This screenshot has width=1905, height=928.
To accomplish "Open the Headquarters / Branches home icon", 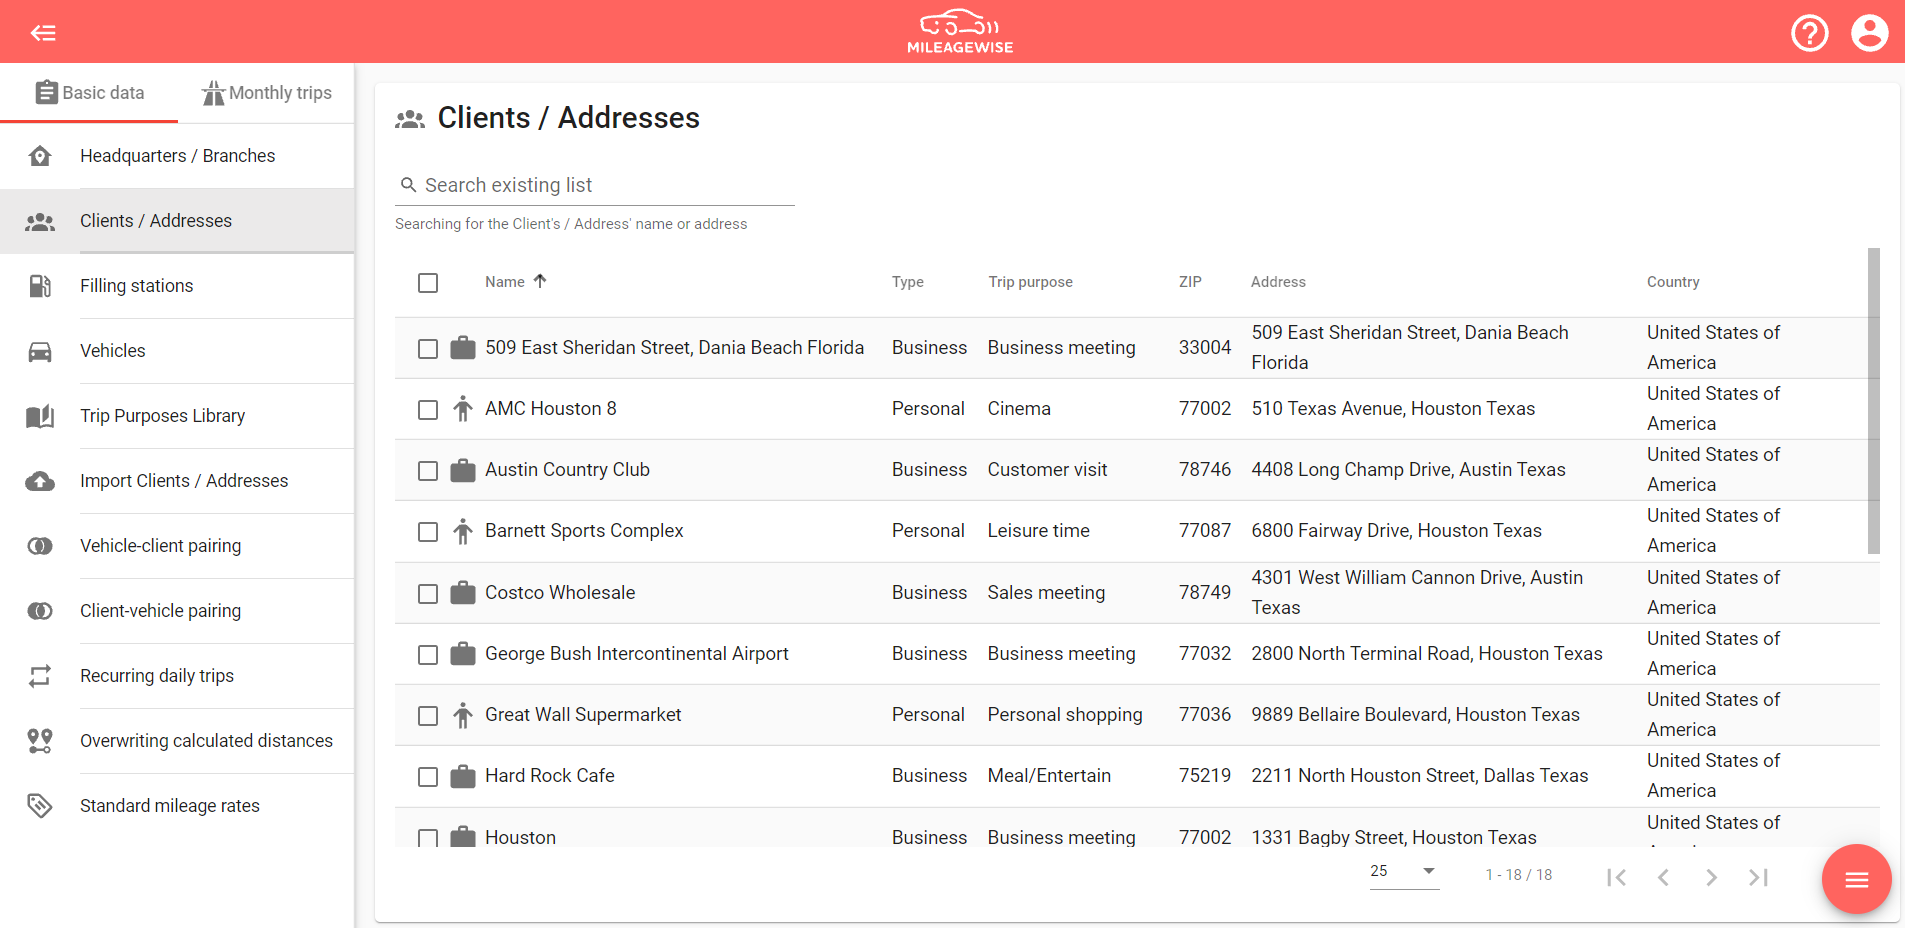I will click(x=40, y=156).
